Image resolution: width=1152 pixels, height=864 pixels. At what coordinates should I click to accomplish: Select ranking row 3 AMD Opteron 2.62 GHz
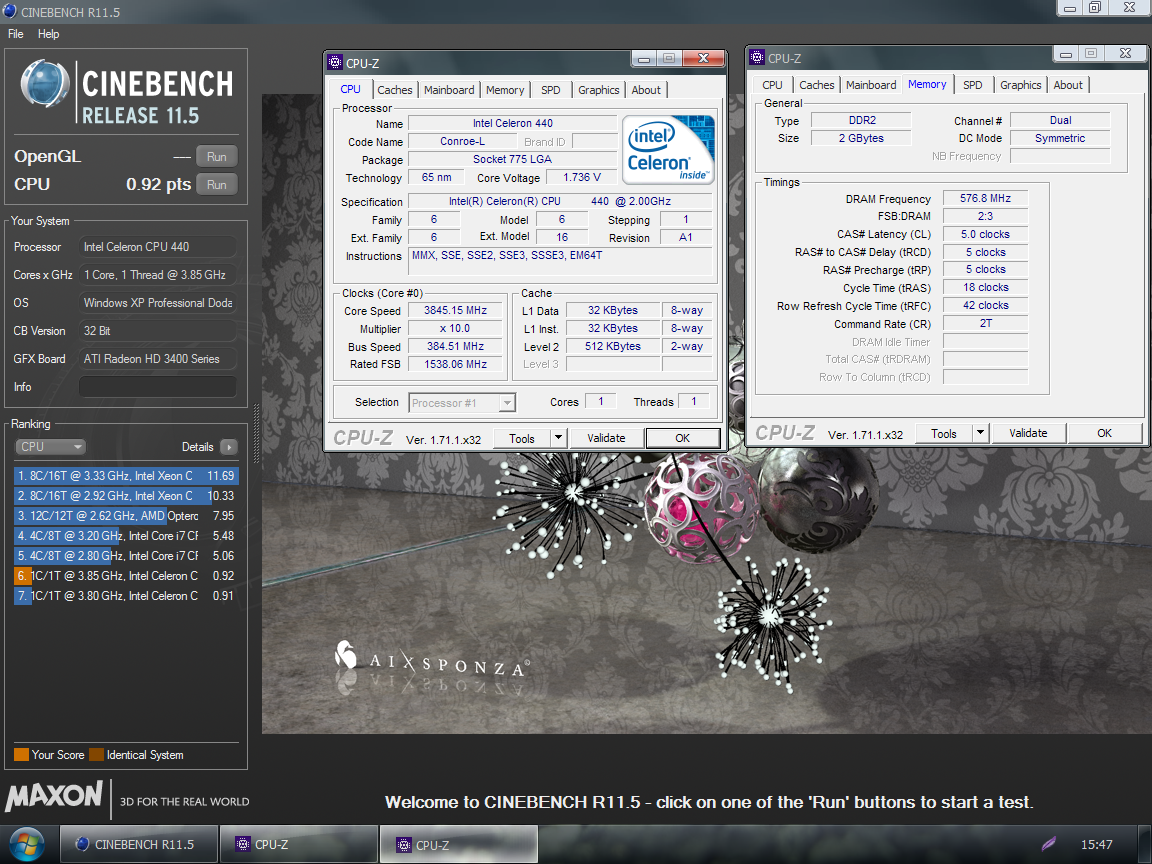[x=126, y=516]
